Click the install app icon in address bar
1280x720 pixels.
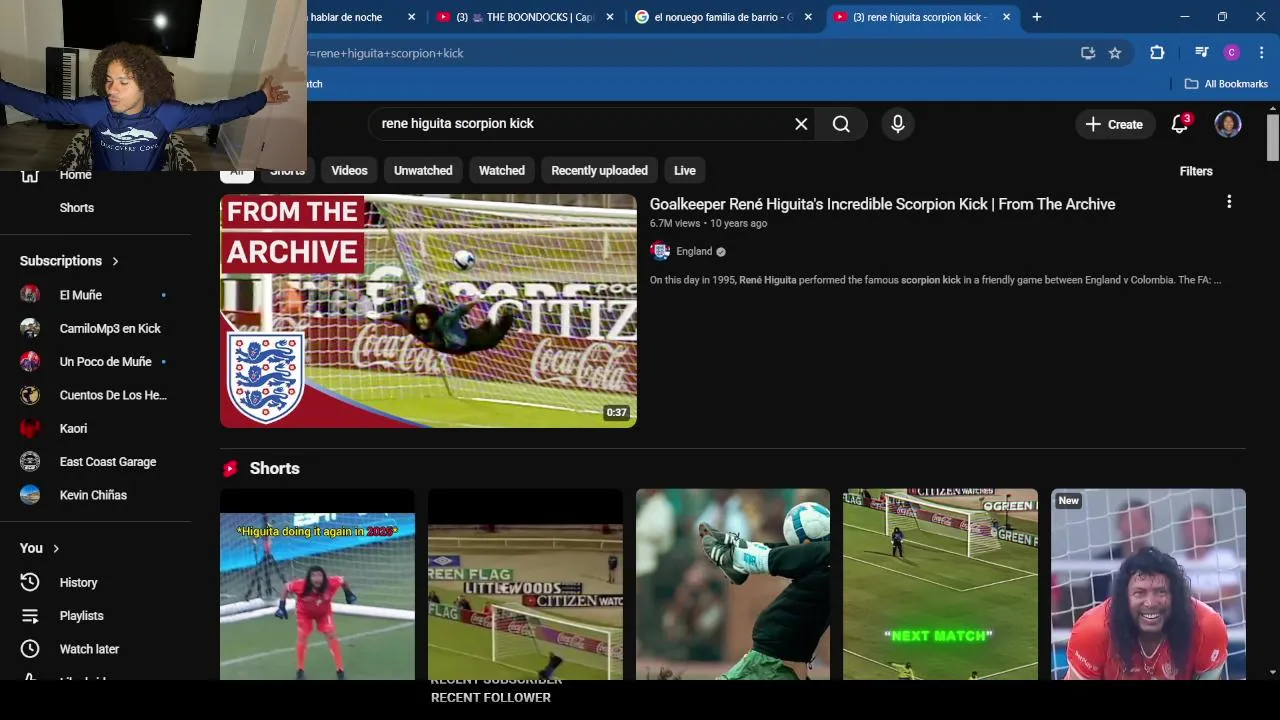tap(1088, 53)
